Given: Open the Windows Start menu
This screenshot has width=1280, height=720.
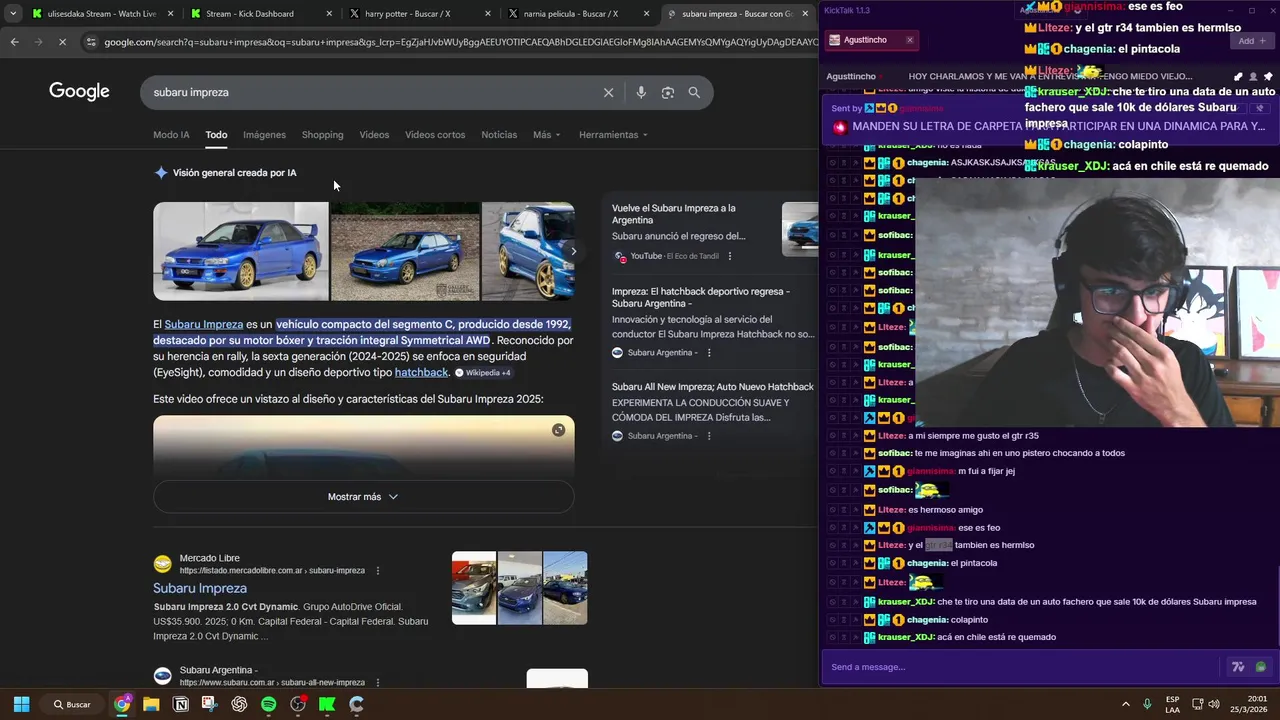Looking at the screenshot, I should pos(21,704).
